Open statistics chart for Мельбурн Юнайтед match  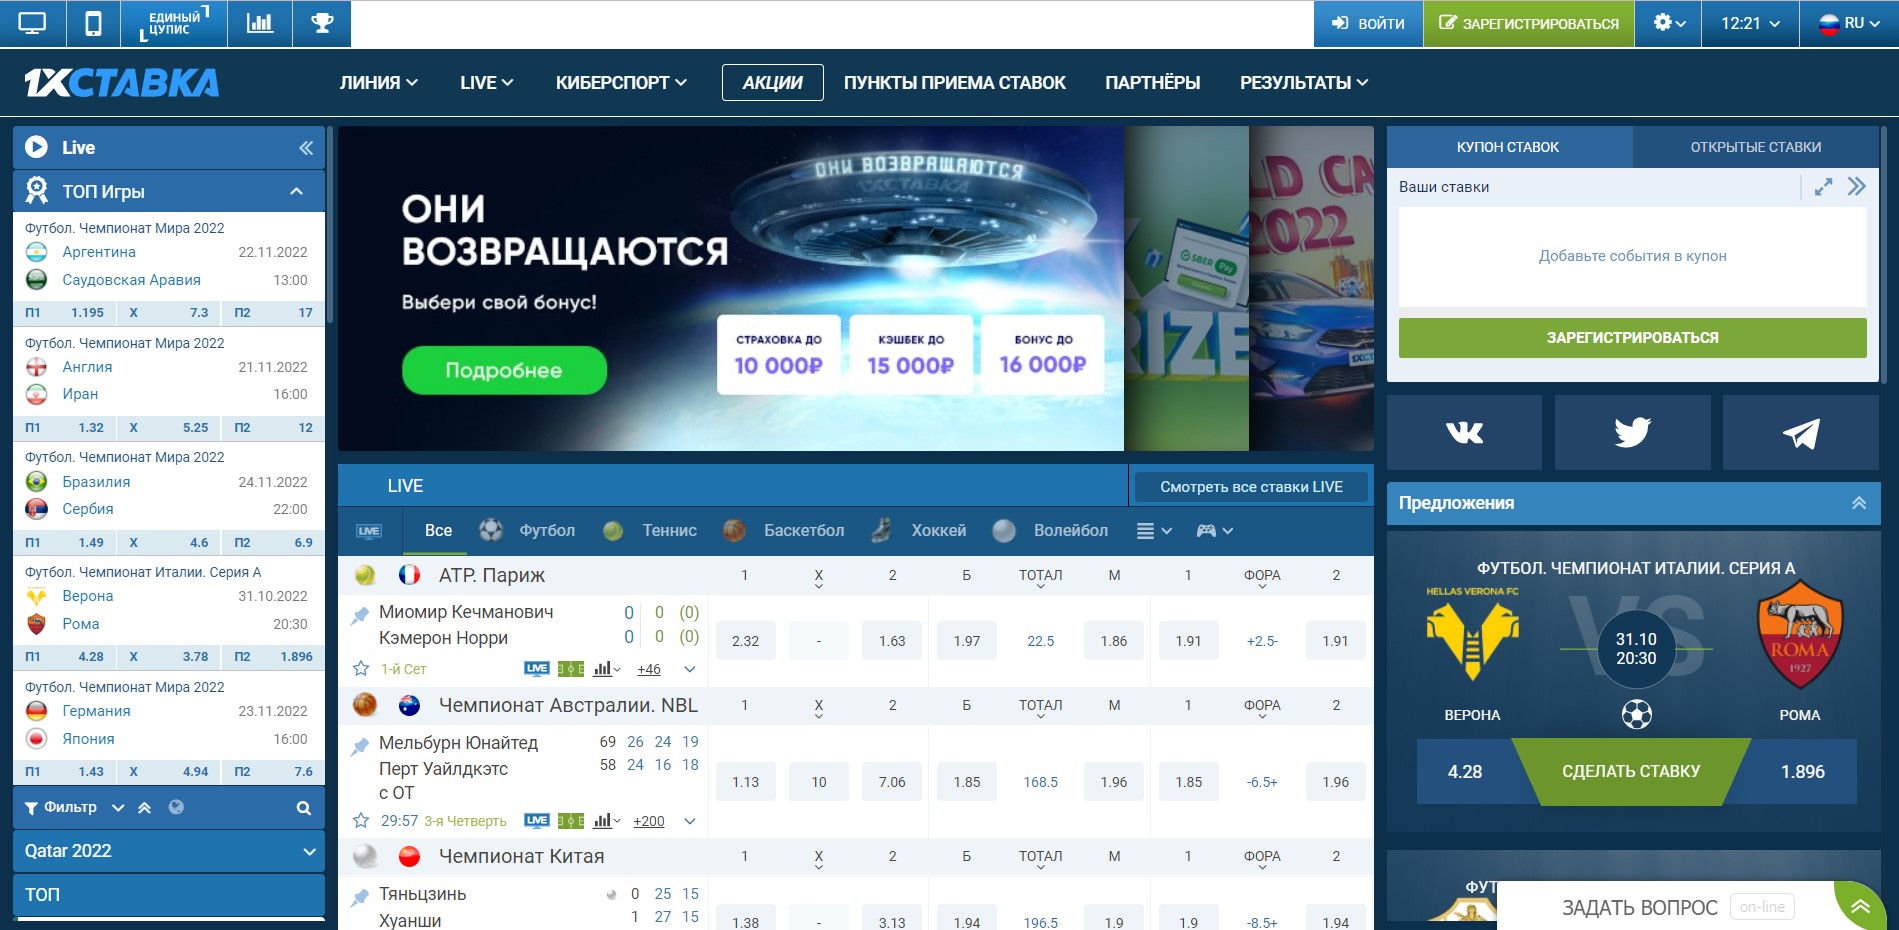607,821
